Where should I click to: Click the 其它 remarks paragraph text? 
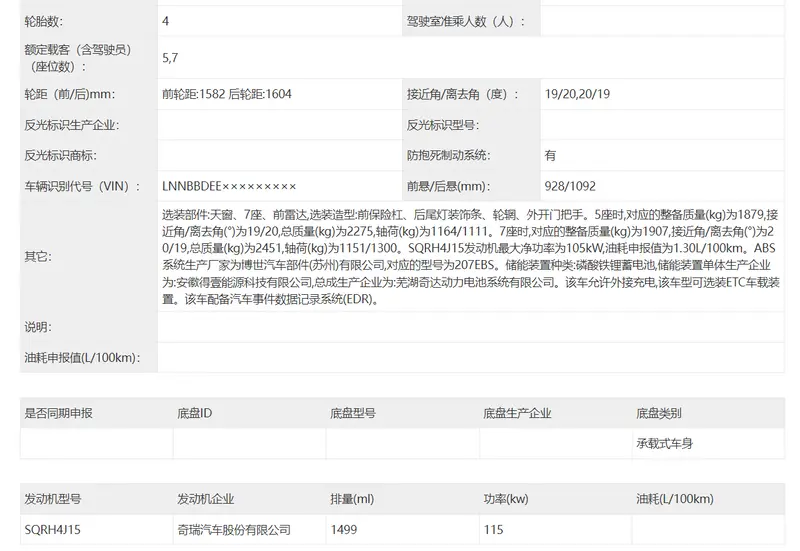pos(470,257)
